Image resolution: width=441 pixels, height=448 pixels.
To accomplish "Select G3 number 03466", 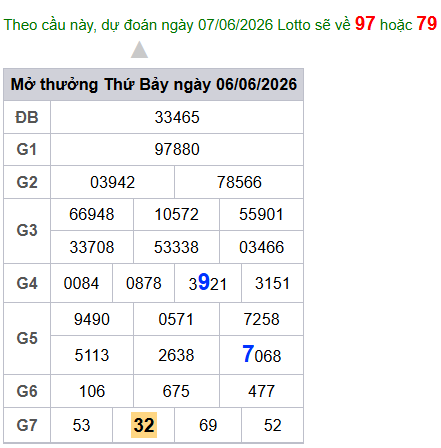I will point(261,247).
